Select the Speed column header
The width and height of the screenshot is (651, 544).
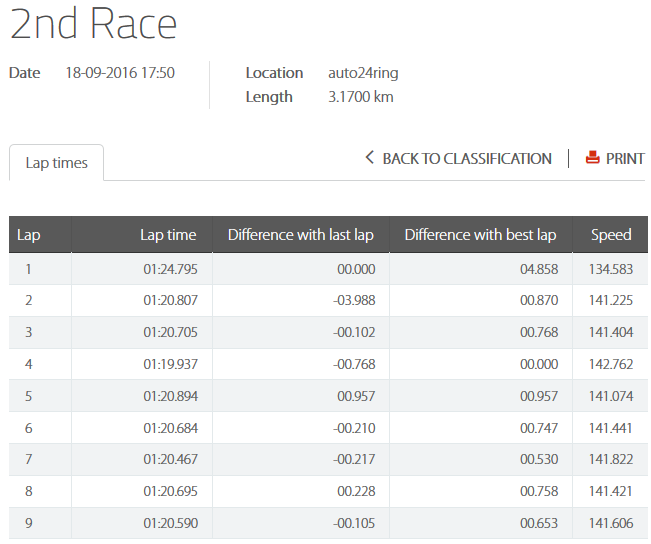pos(611,235)
